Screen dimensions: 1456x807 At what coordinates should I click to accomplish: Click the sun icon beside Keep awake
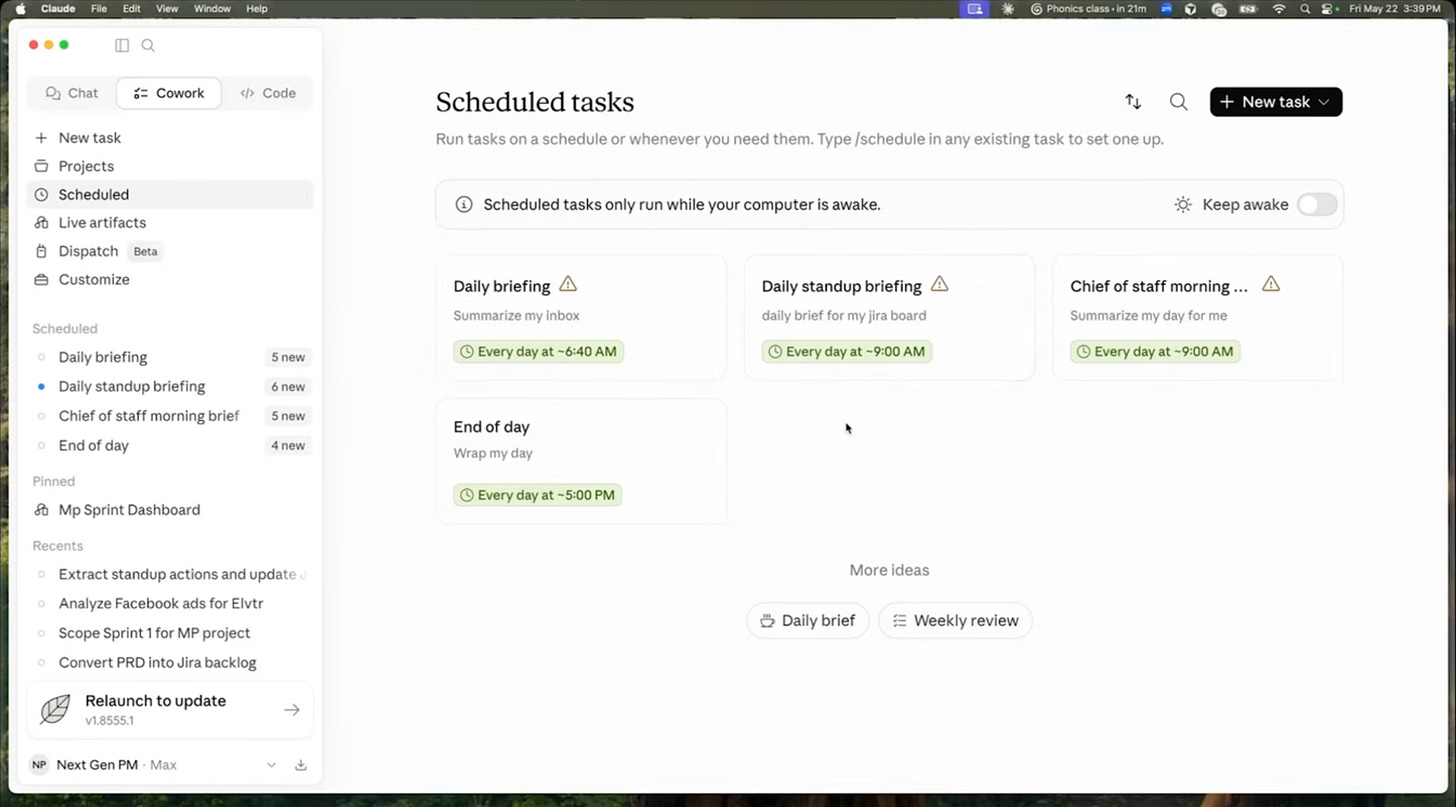1183,205
